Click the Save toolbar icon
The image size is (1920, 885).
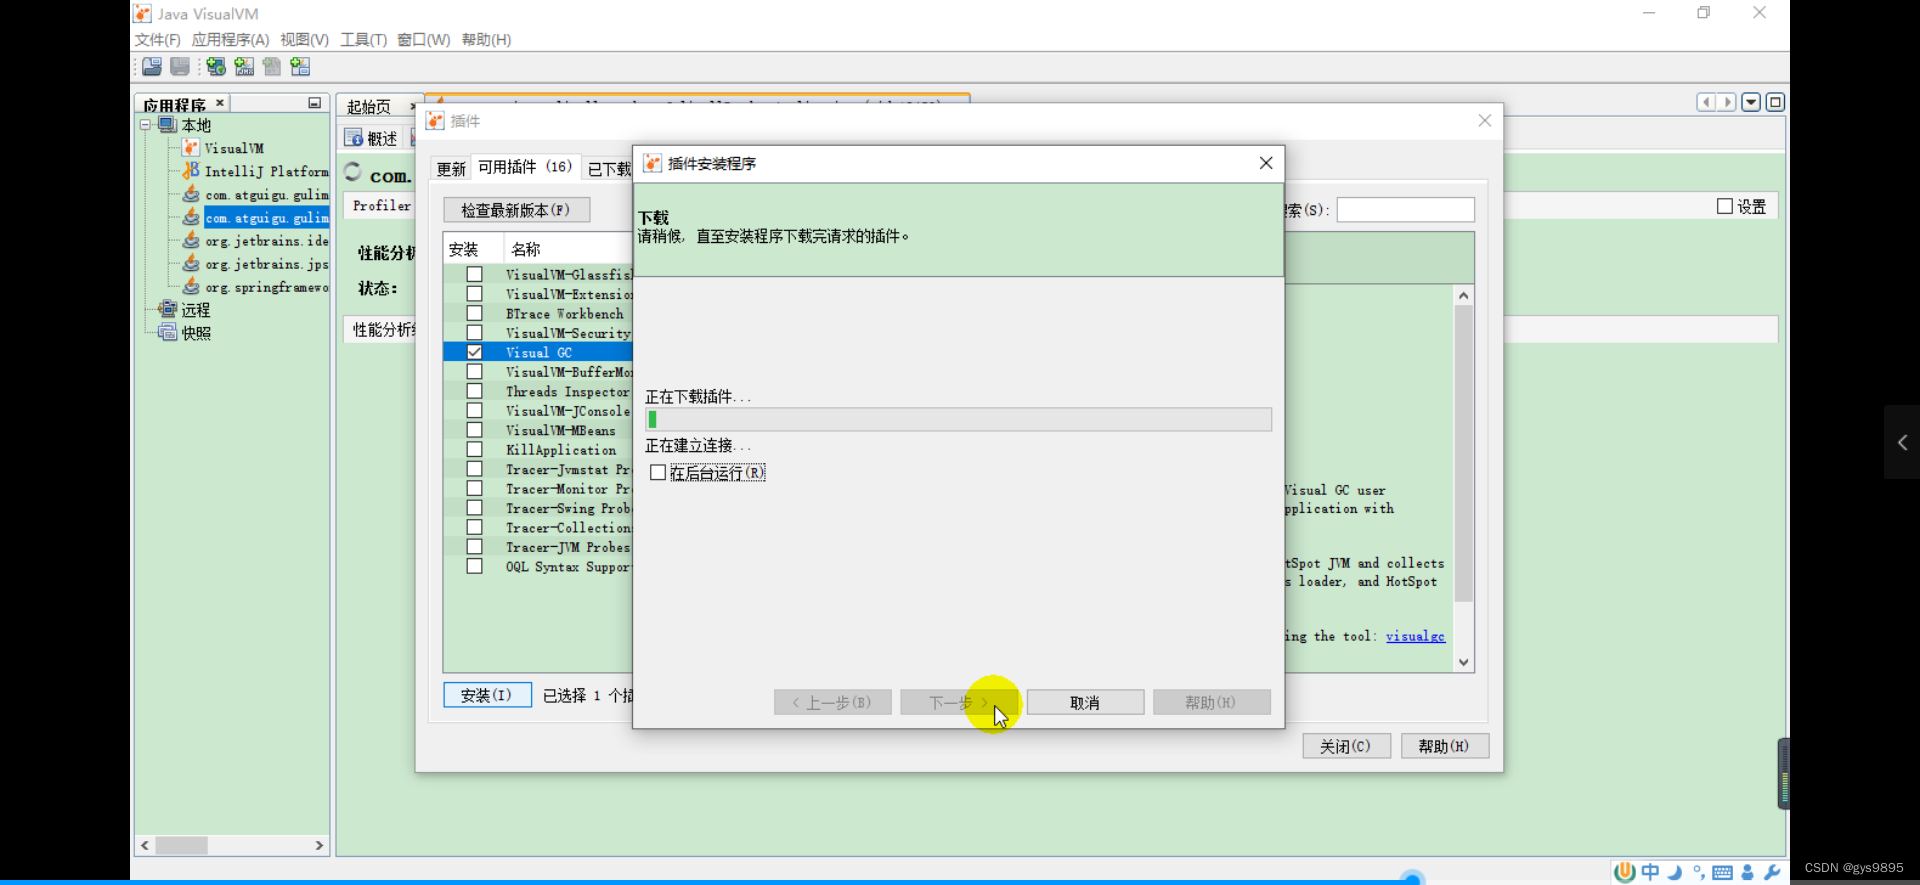[x=180, y=67]
